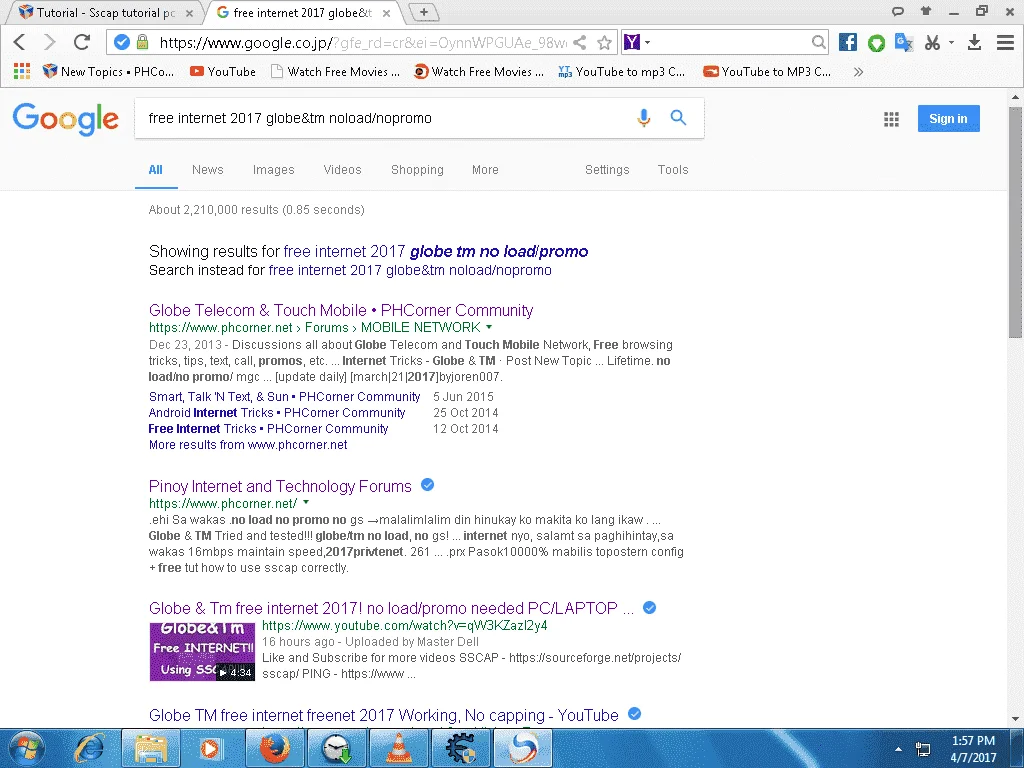Viewport: 1024px width, 768px height.
Task: Open Smart, Talk 'N Text, & Sun sitelink
Action: point(284,397)
